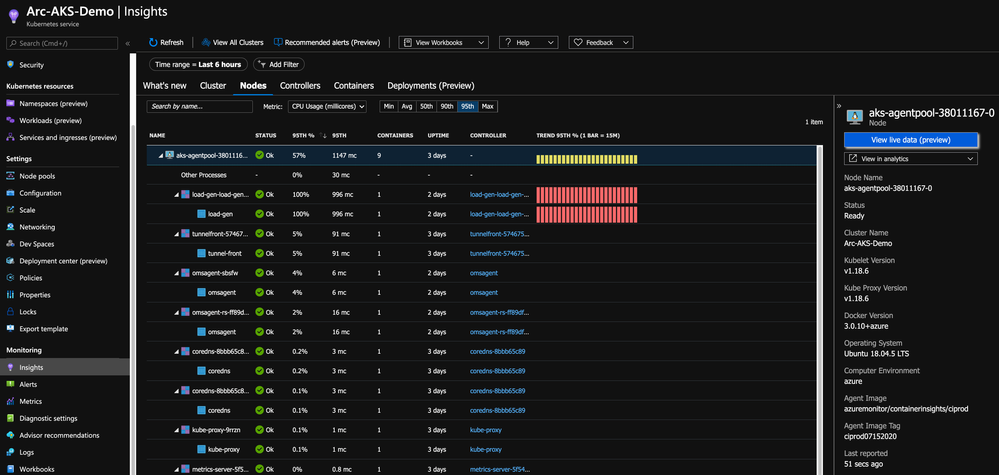This screenshot has width=999, height=475.
Task: Click the View All Clusters icon
Action: pyautogui.click(x=206, y=43)
